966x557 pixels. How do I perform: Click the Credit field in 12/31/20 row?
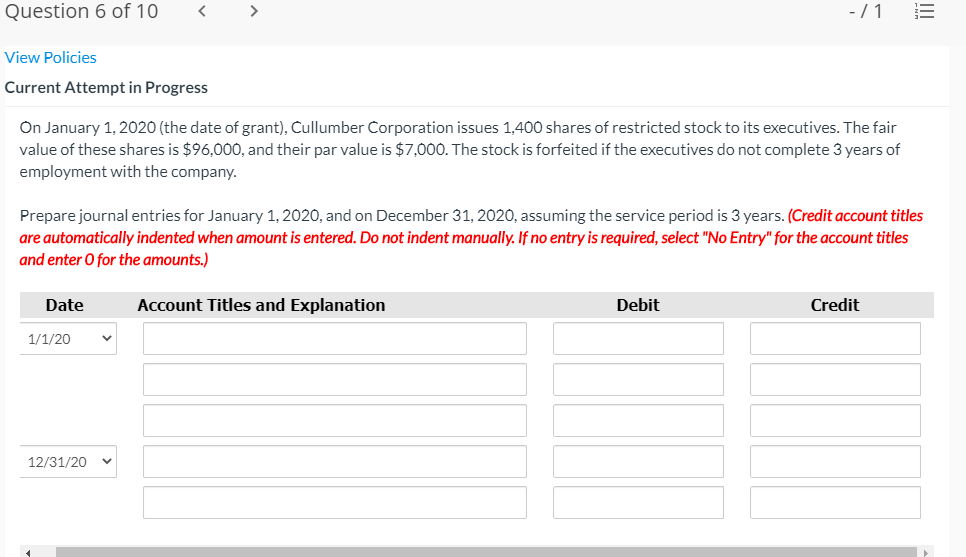835,461
